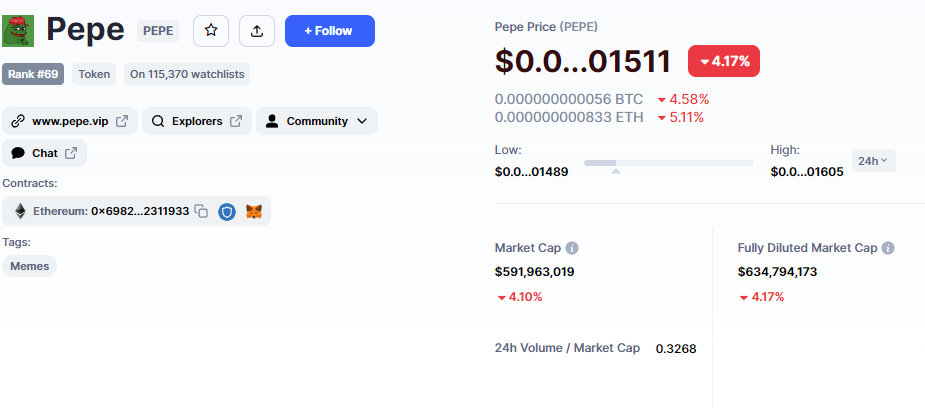Click the Rank #69 badge
The height and width of the screenshot is (408, 925).
click(x=33, y=74)
